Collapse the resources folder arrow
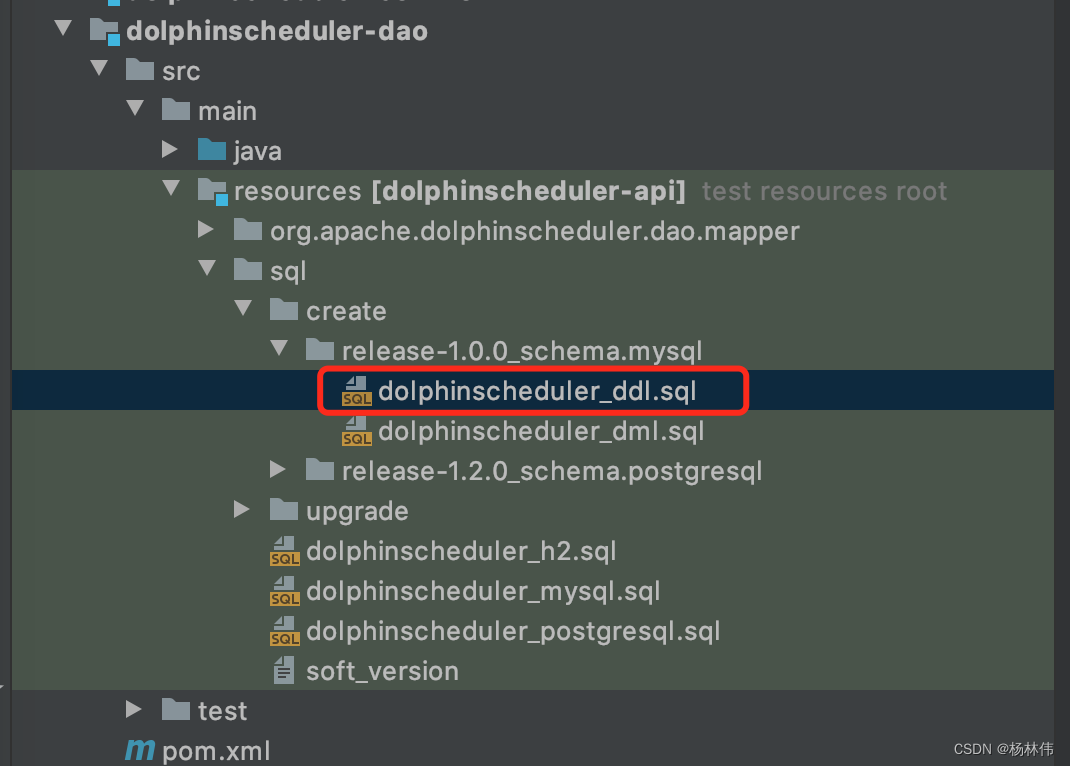 171,188
